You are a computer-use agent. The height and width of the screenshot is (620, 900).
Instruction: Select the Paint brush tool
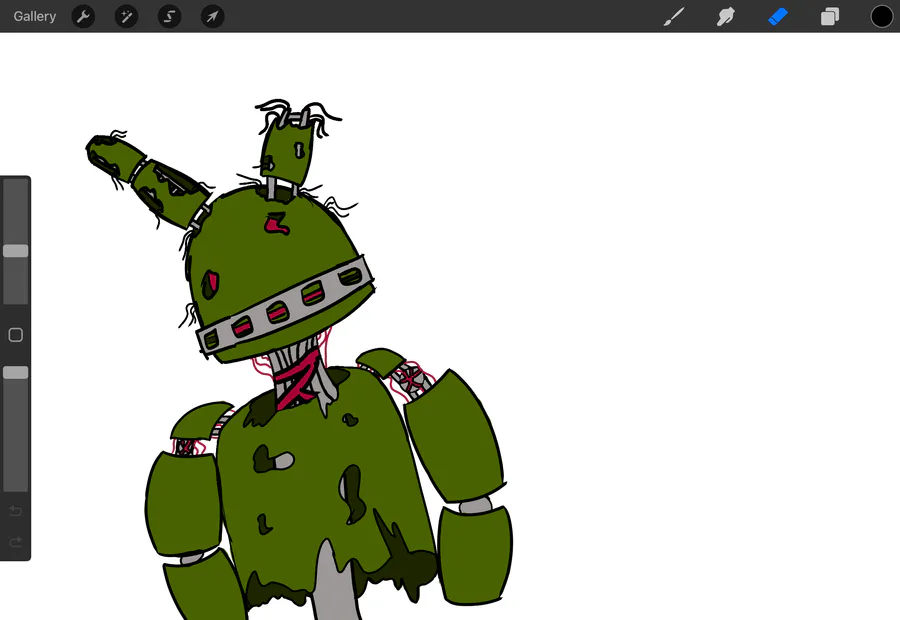674,17
